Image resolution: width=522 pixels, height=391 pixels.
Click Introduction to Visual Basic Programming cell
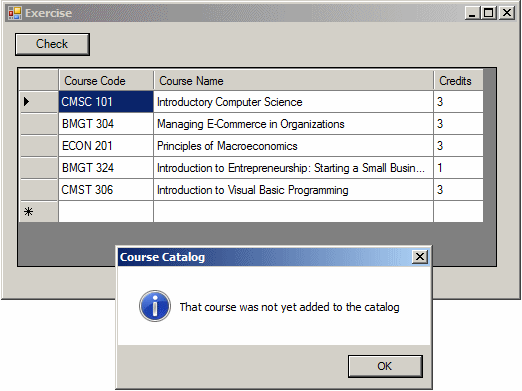293,190
